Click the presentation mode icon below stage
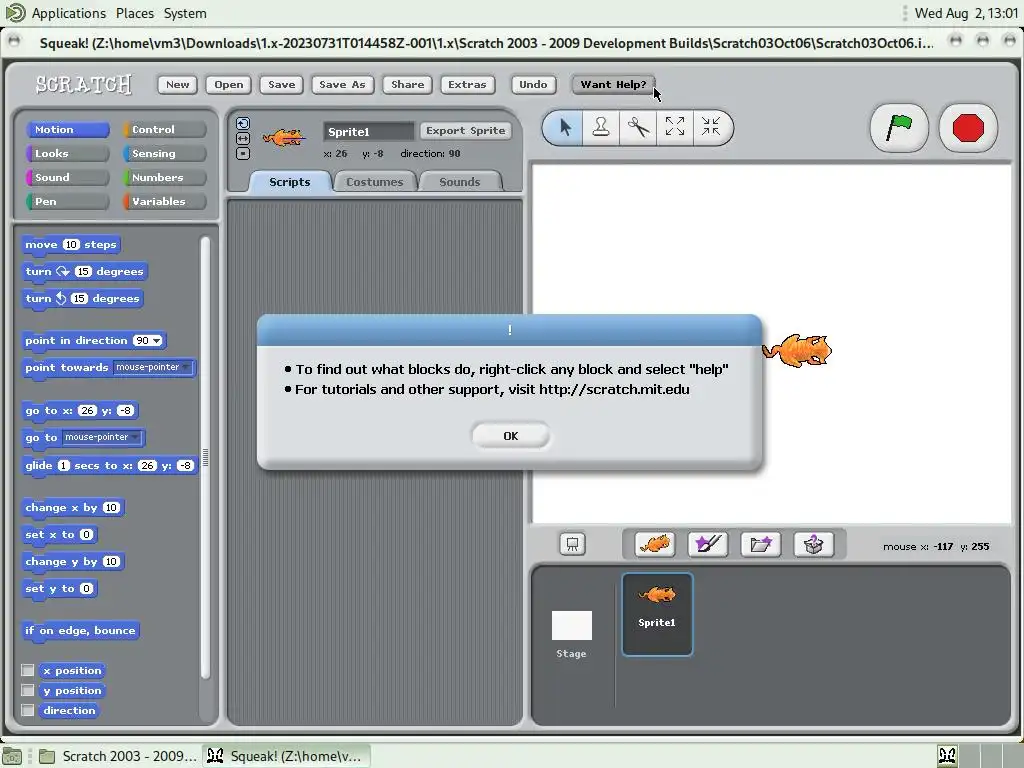 tap(572, 545)
